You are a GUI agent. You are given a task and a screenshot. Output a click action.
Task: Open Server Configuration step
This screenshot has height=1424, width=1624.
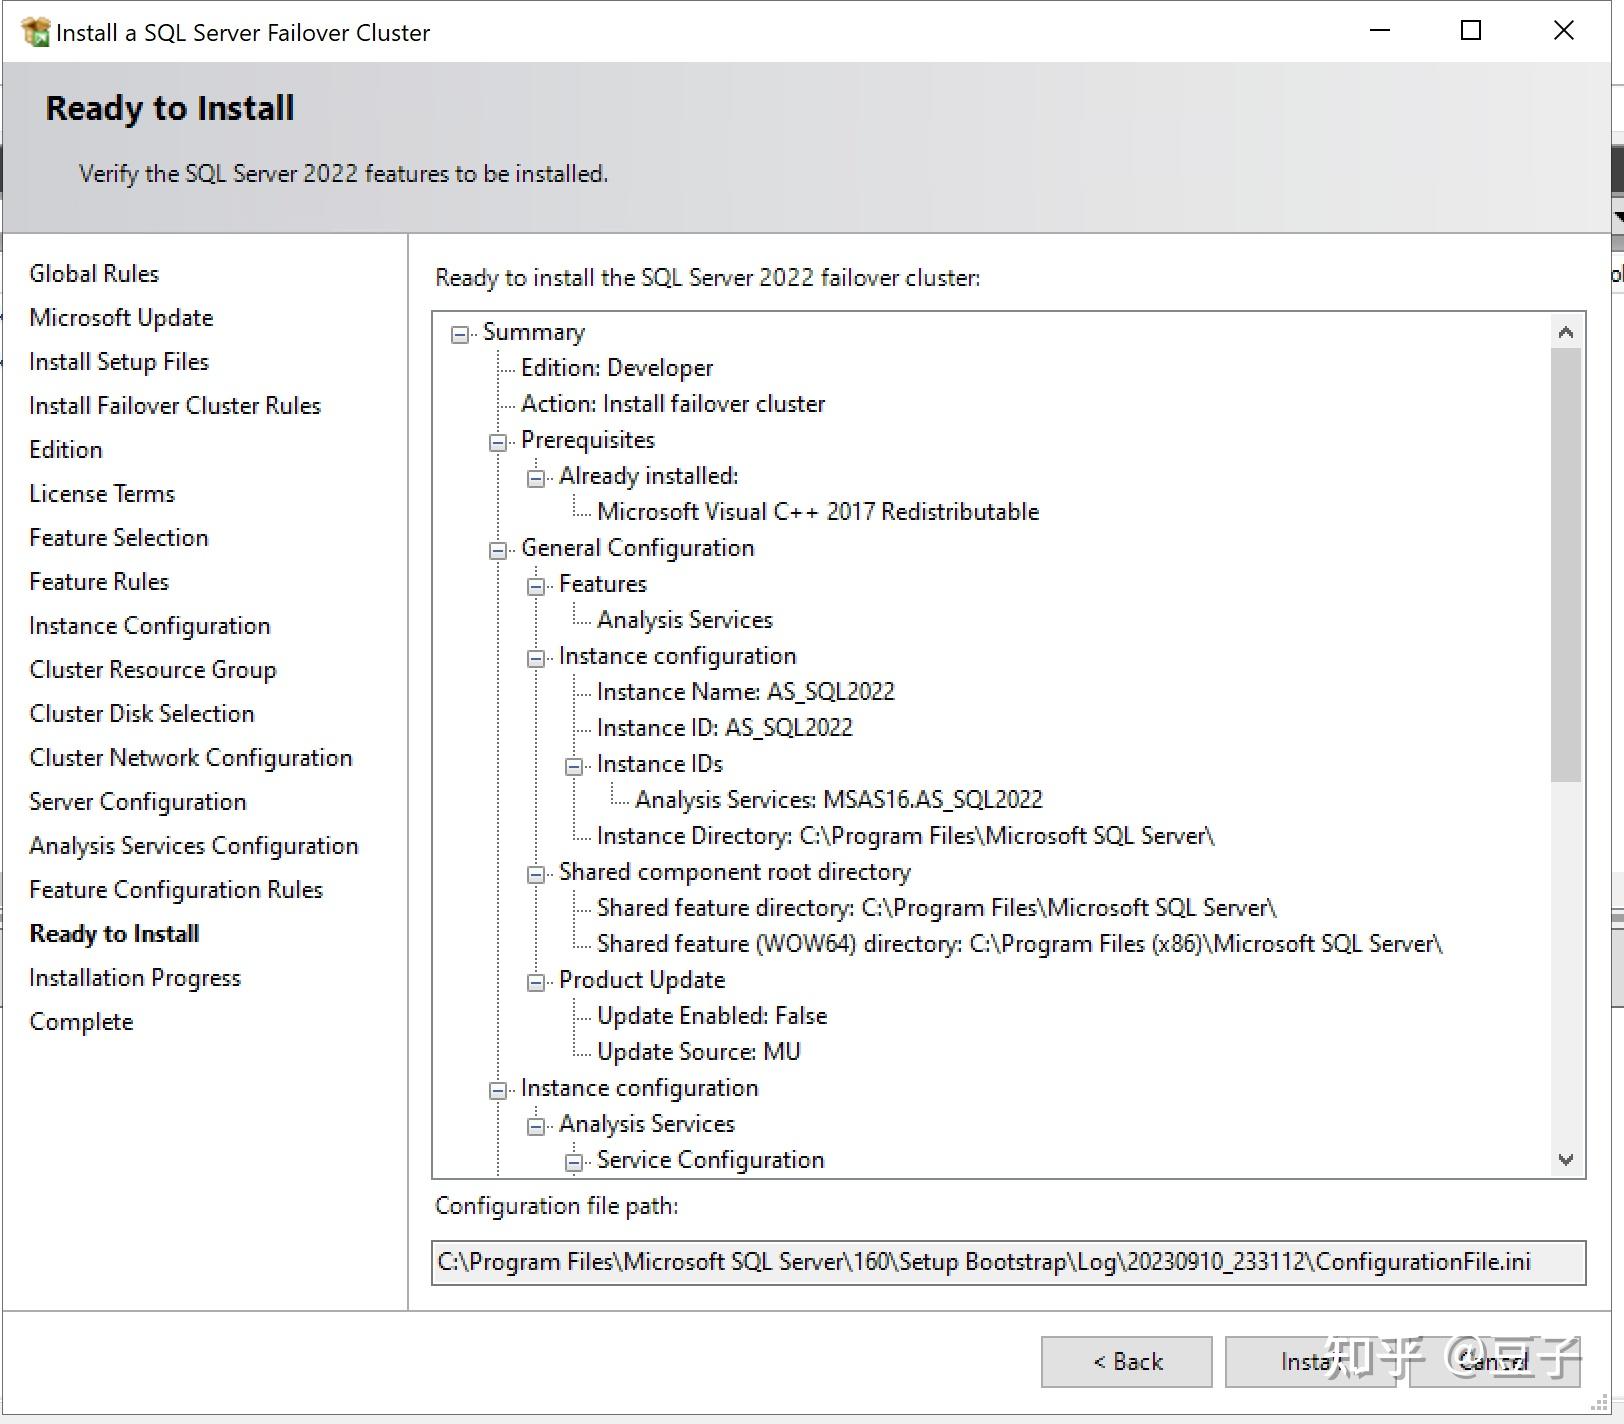click(138, 802)
